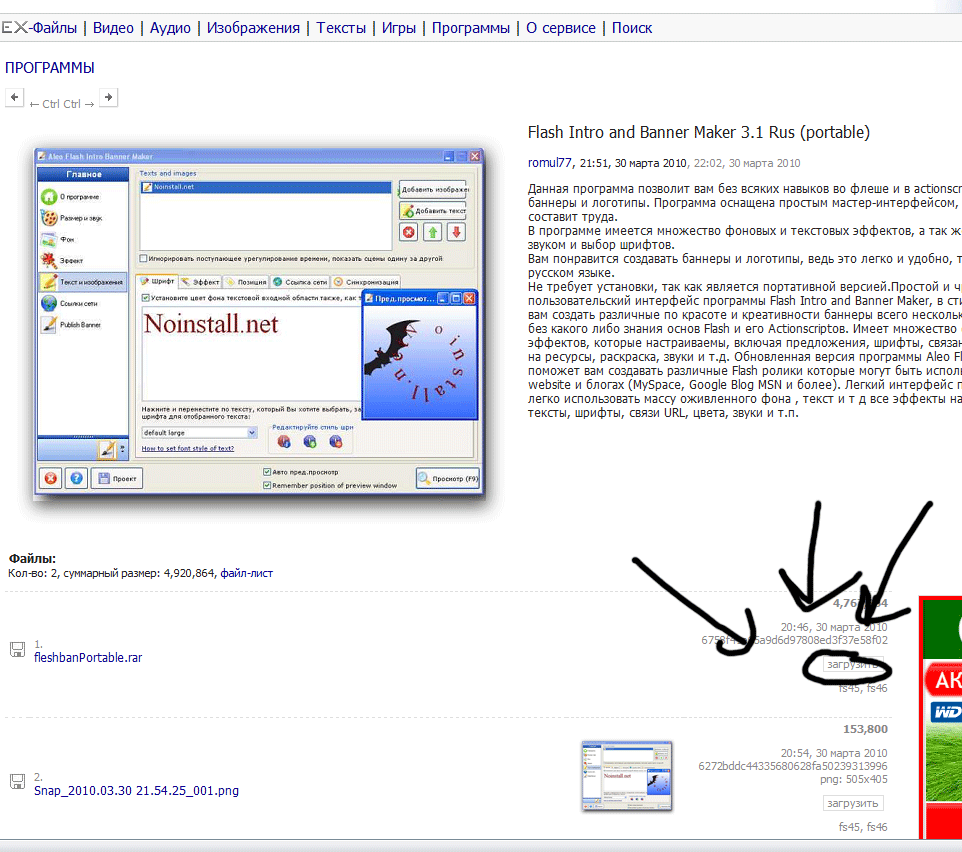Viewport: 962px width, 852px height.
Task: Click загрузить button for fleshbanPortable.rar
Action: tap(853, 664)
